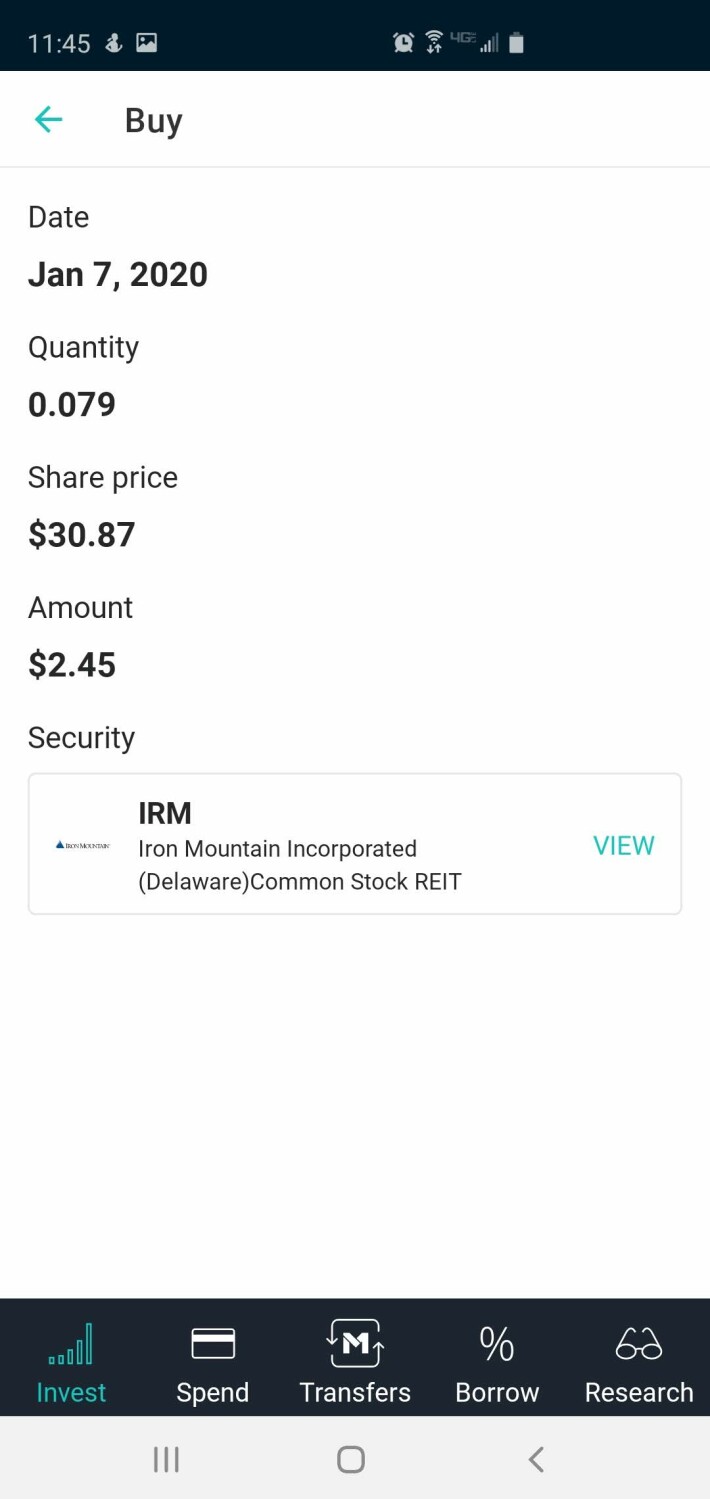Select the Iron Mountain Incorporated description text
The height and width of the screenshot is (1499, 710).
(x=300, y=865)
